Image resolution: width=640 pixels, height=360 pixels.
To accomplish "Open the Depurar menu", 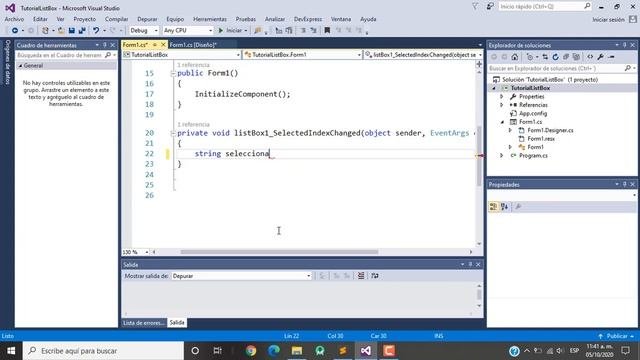I will (147, 19).
